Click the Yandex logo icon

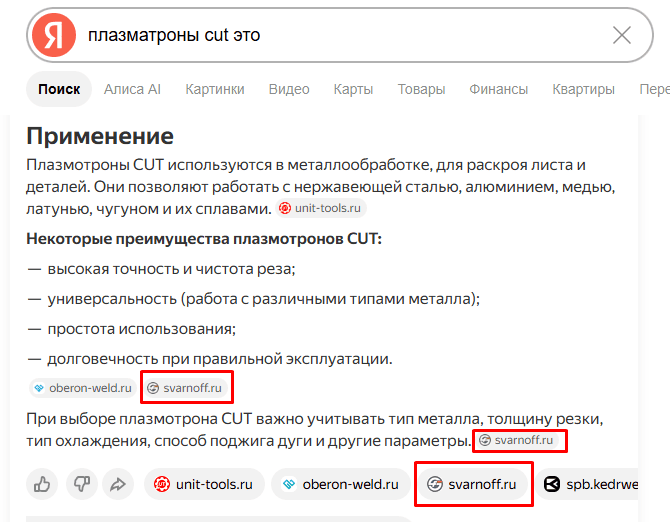pos(54,35)
